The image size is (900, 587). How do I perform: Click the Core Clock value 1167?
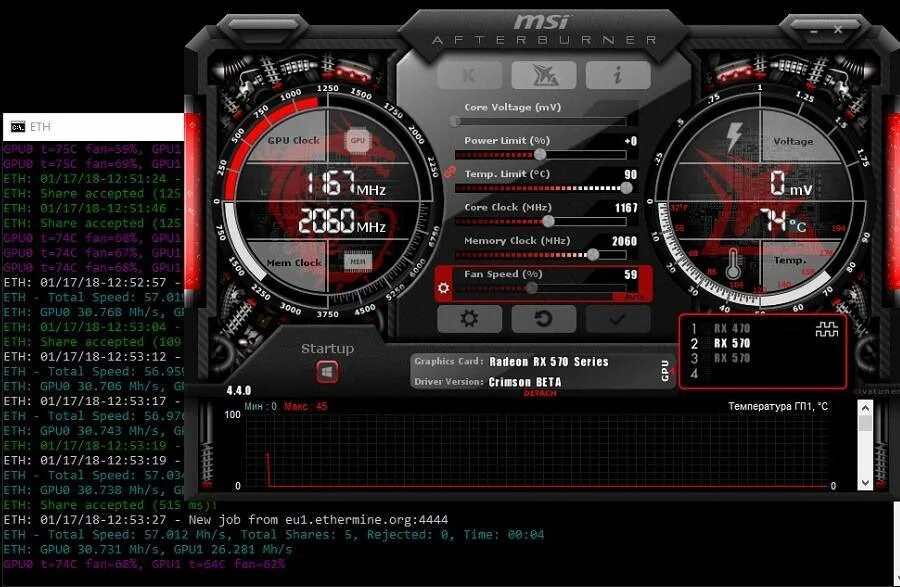(x=626, y=208)
